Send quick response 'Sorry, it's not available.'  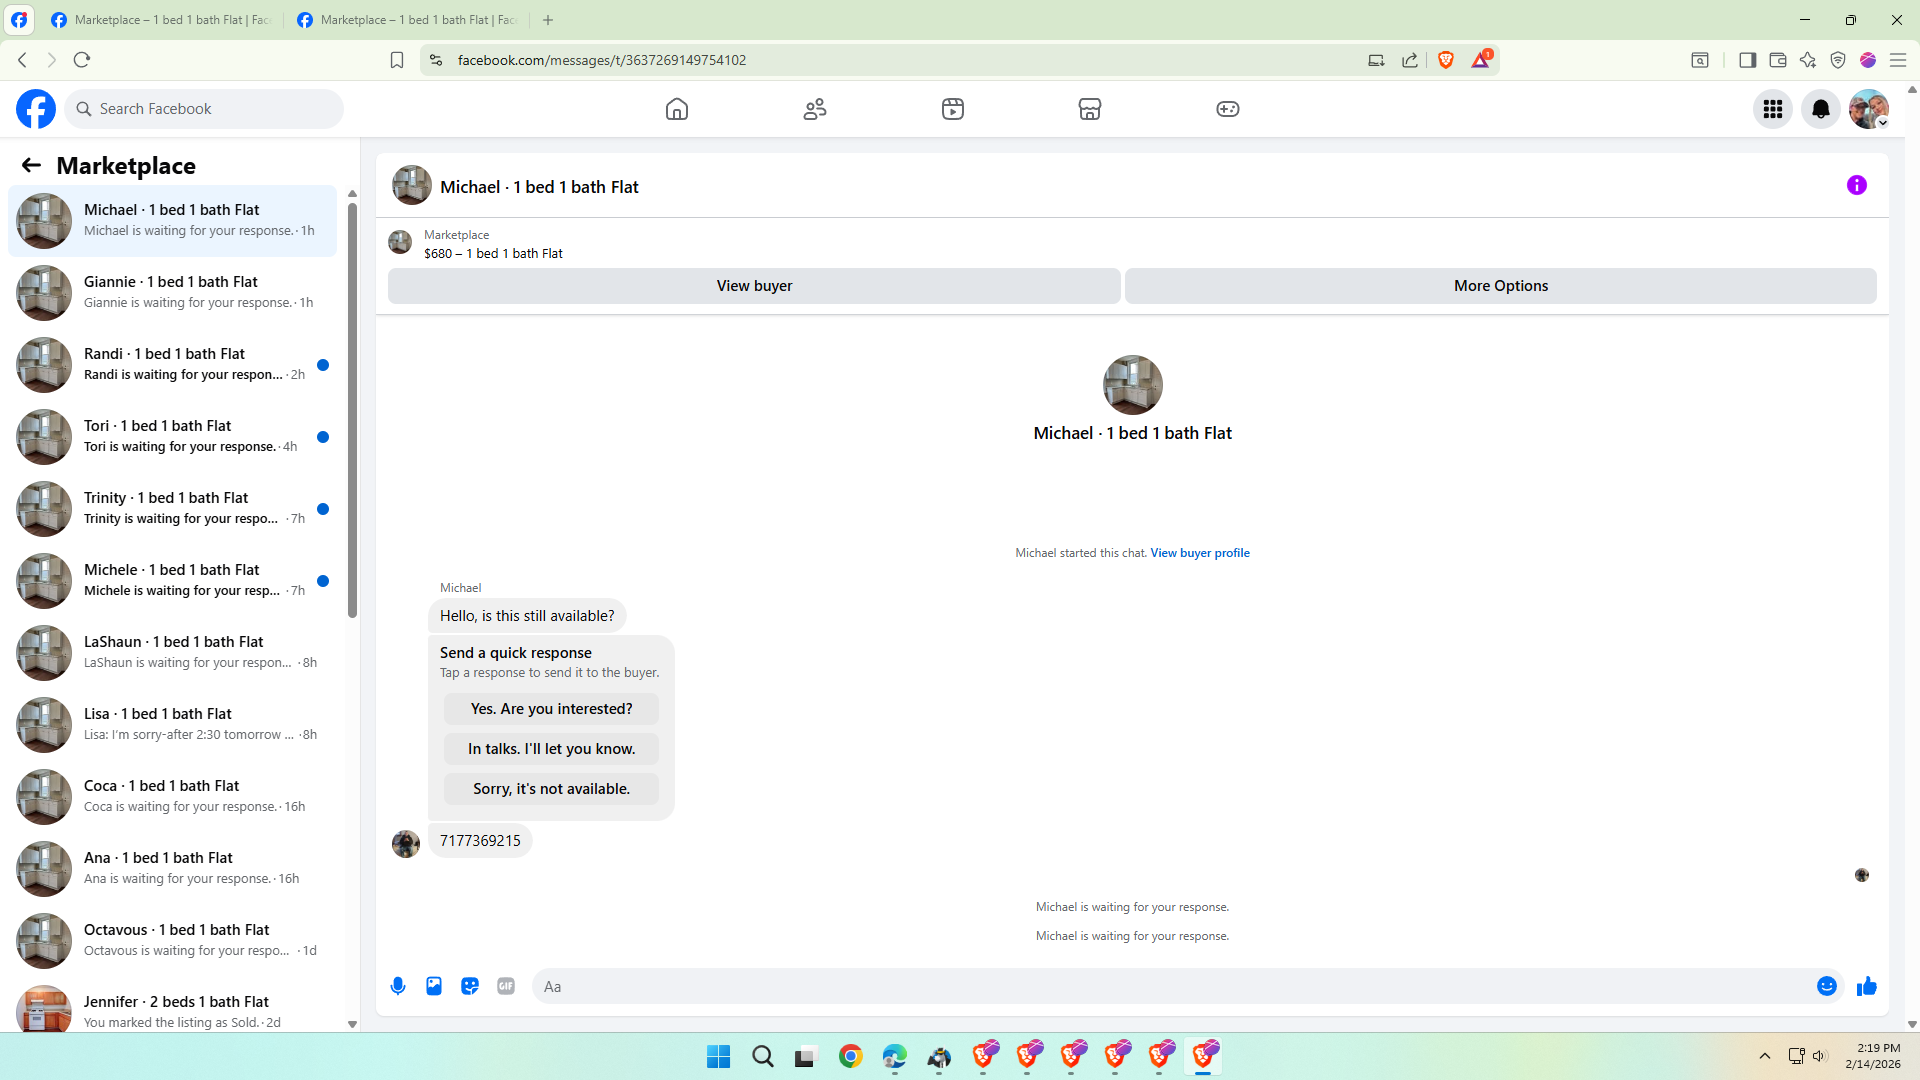551,789
